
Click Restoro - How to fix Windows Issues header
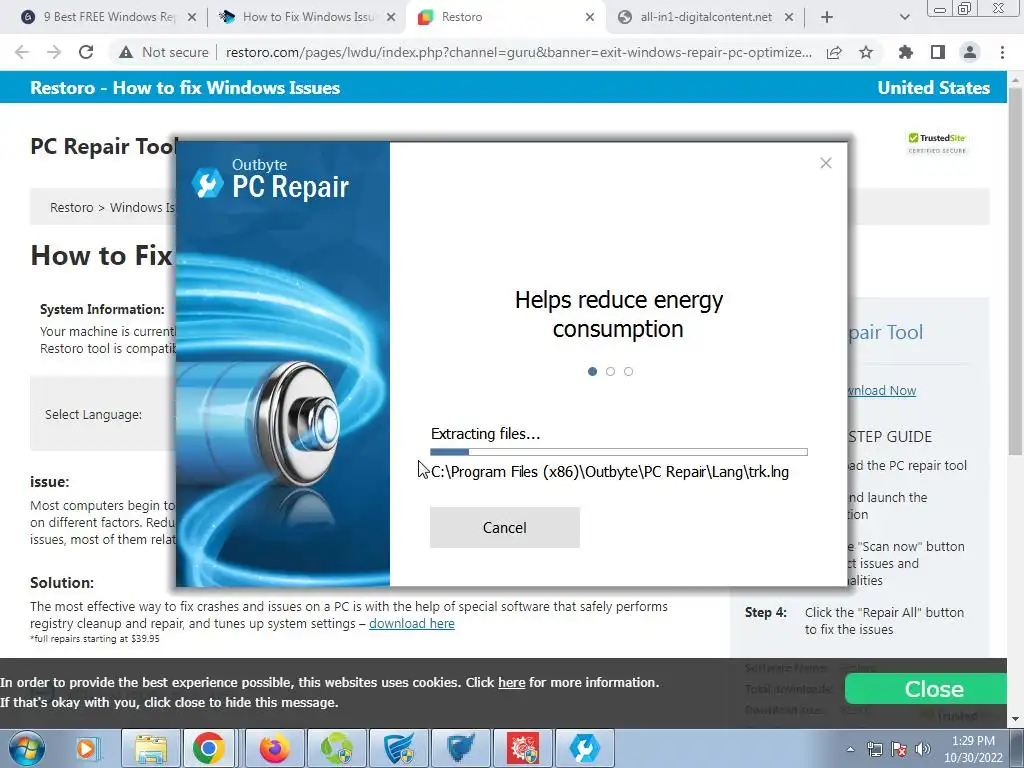185,88
